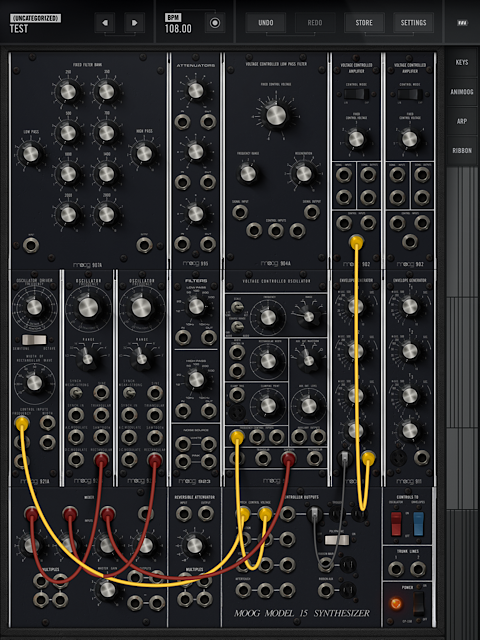Toggle the red Oscillator control switch
The height and width of the screenshot is (640, 480).
[x=396, y=524]
